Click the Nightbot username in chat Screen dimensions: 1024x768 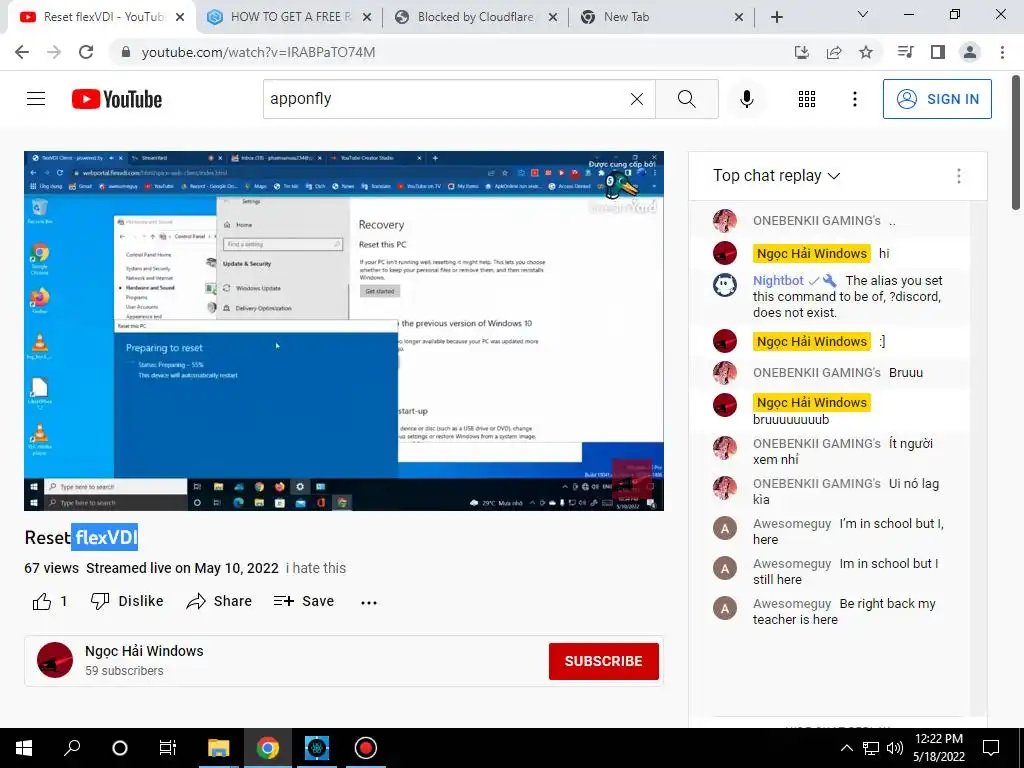coord(778,280)
